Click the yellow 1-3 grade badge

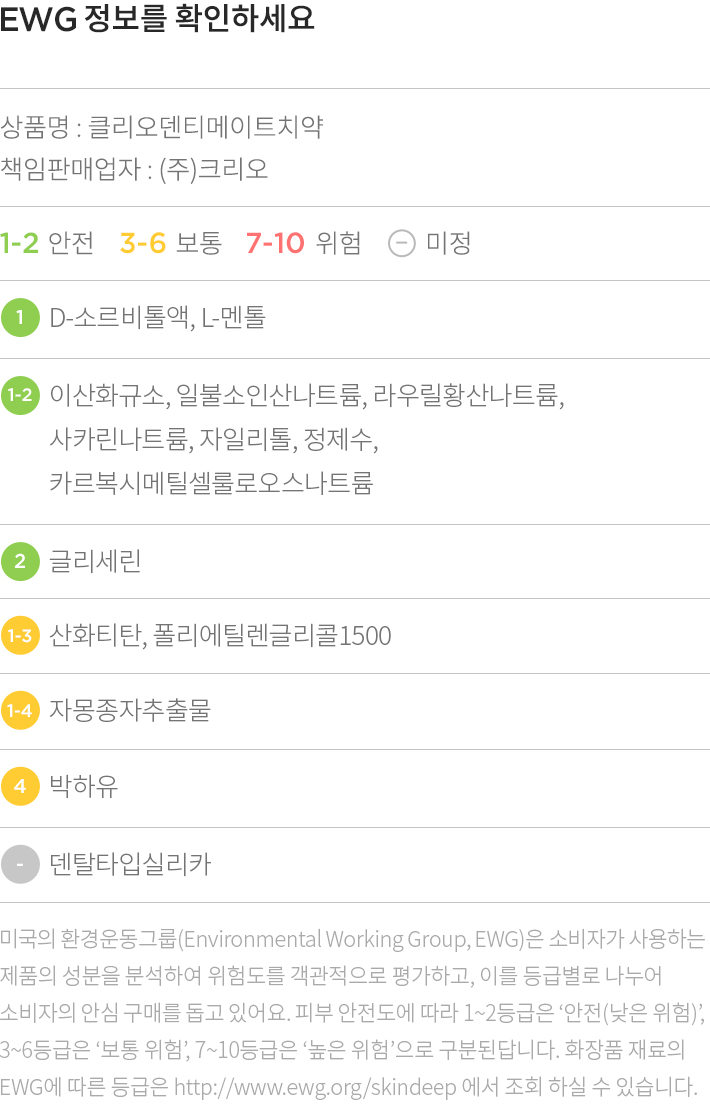coord(20,635)
